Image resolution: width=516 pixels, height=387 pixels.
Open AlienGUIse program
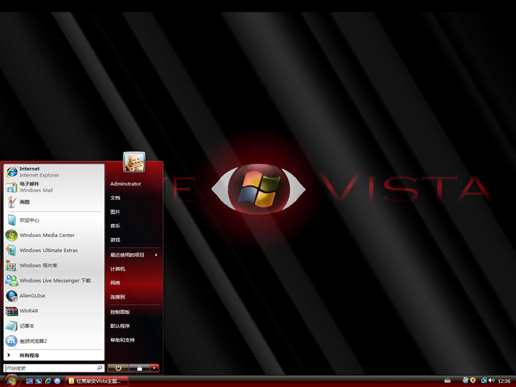point(54,296)
